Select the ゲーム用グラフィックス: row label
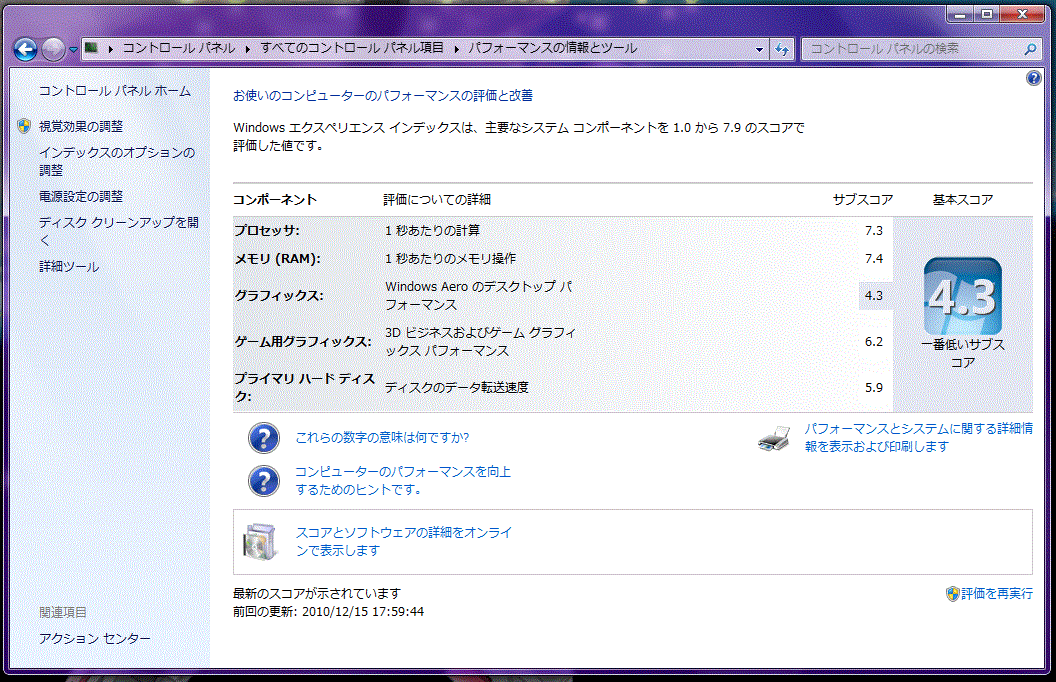 302,341
